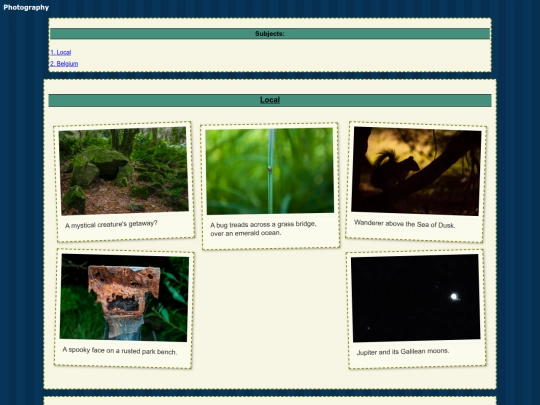This screenshot has width=540, height=405.
Task: Open the bug on grass stem photo
Action: coord(270,171)
